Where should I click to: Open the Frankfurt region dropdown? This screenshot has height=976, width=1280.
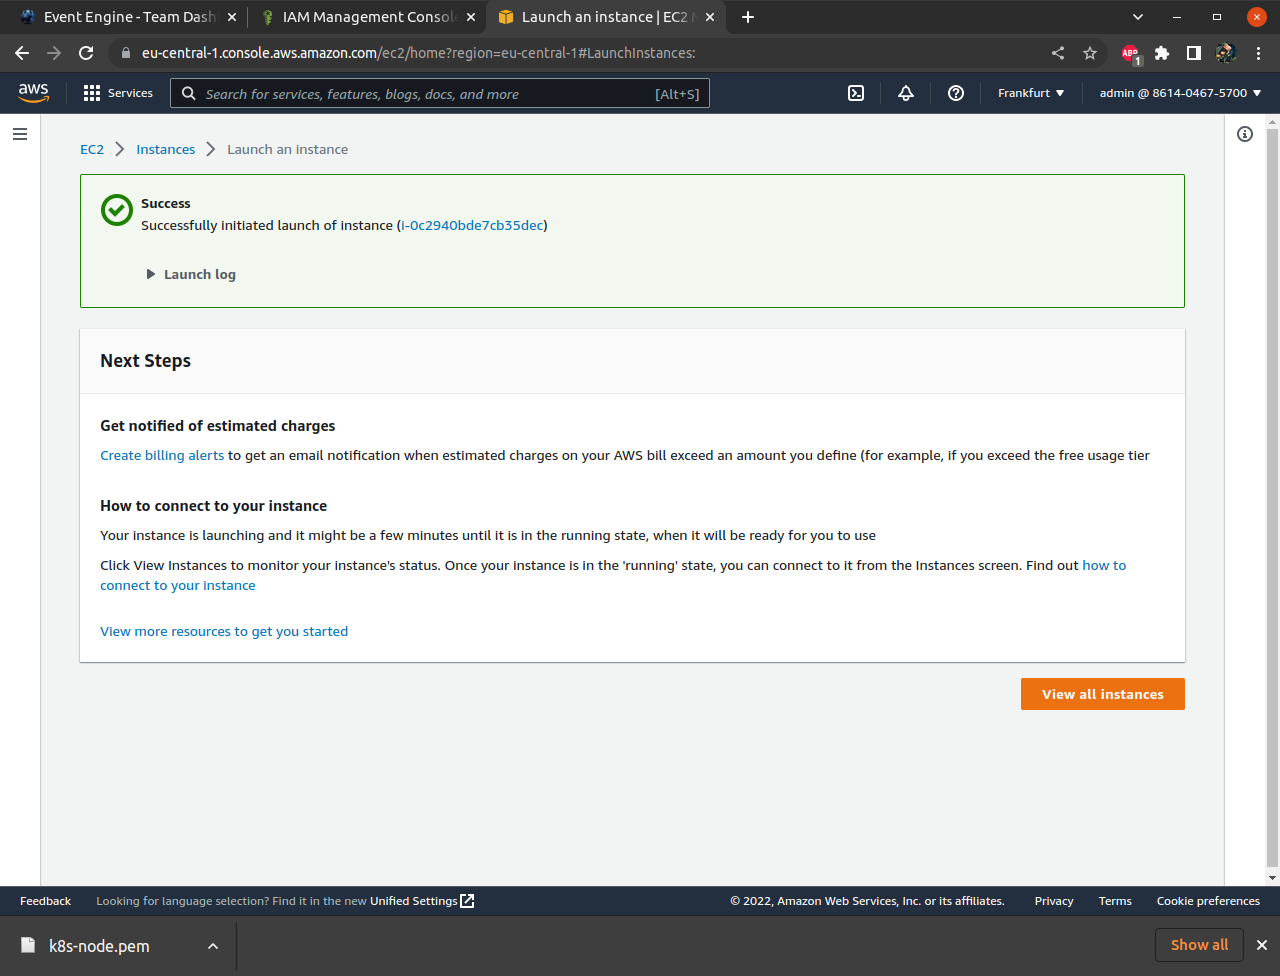[1031, 93]
